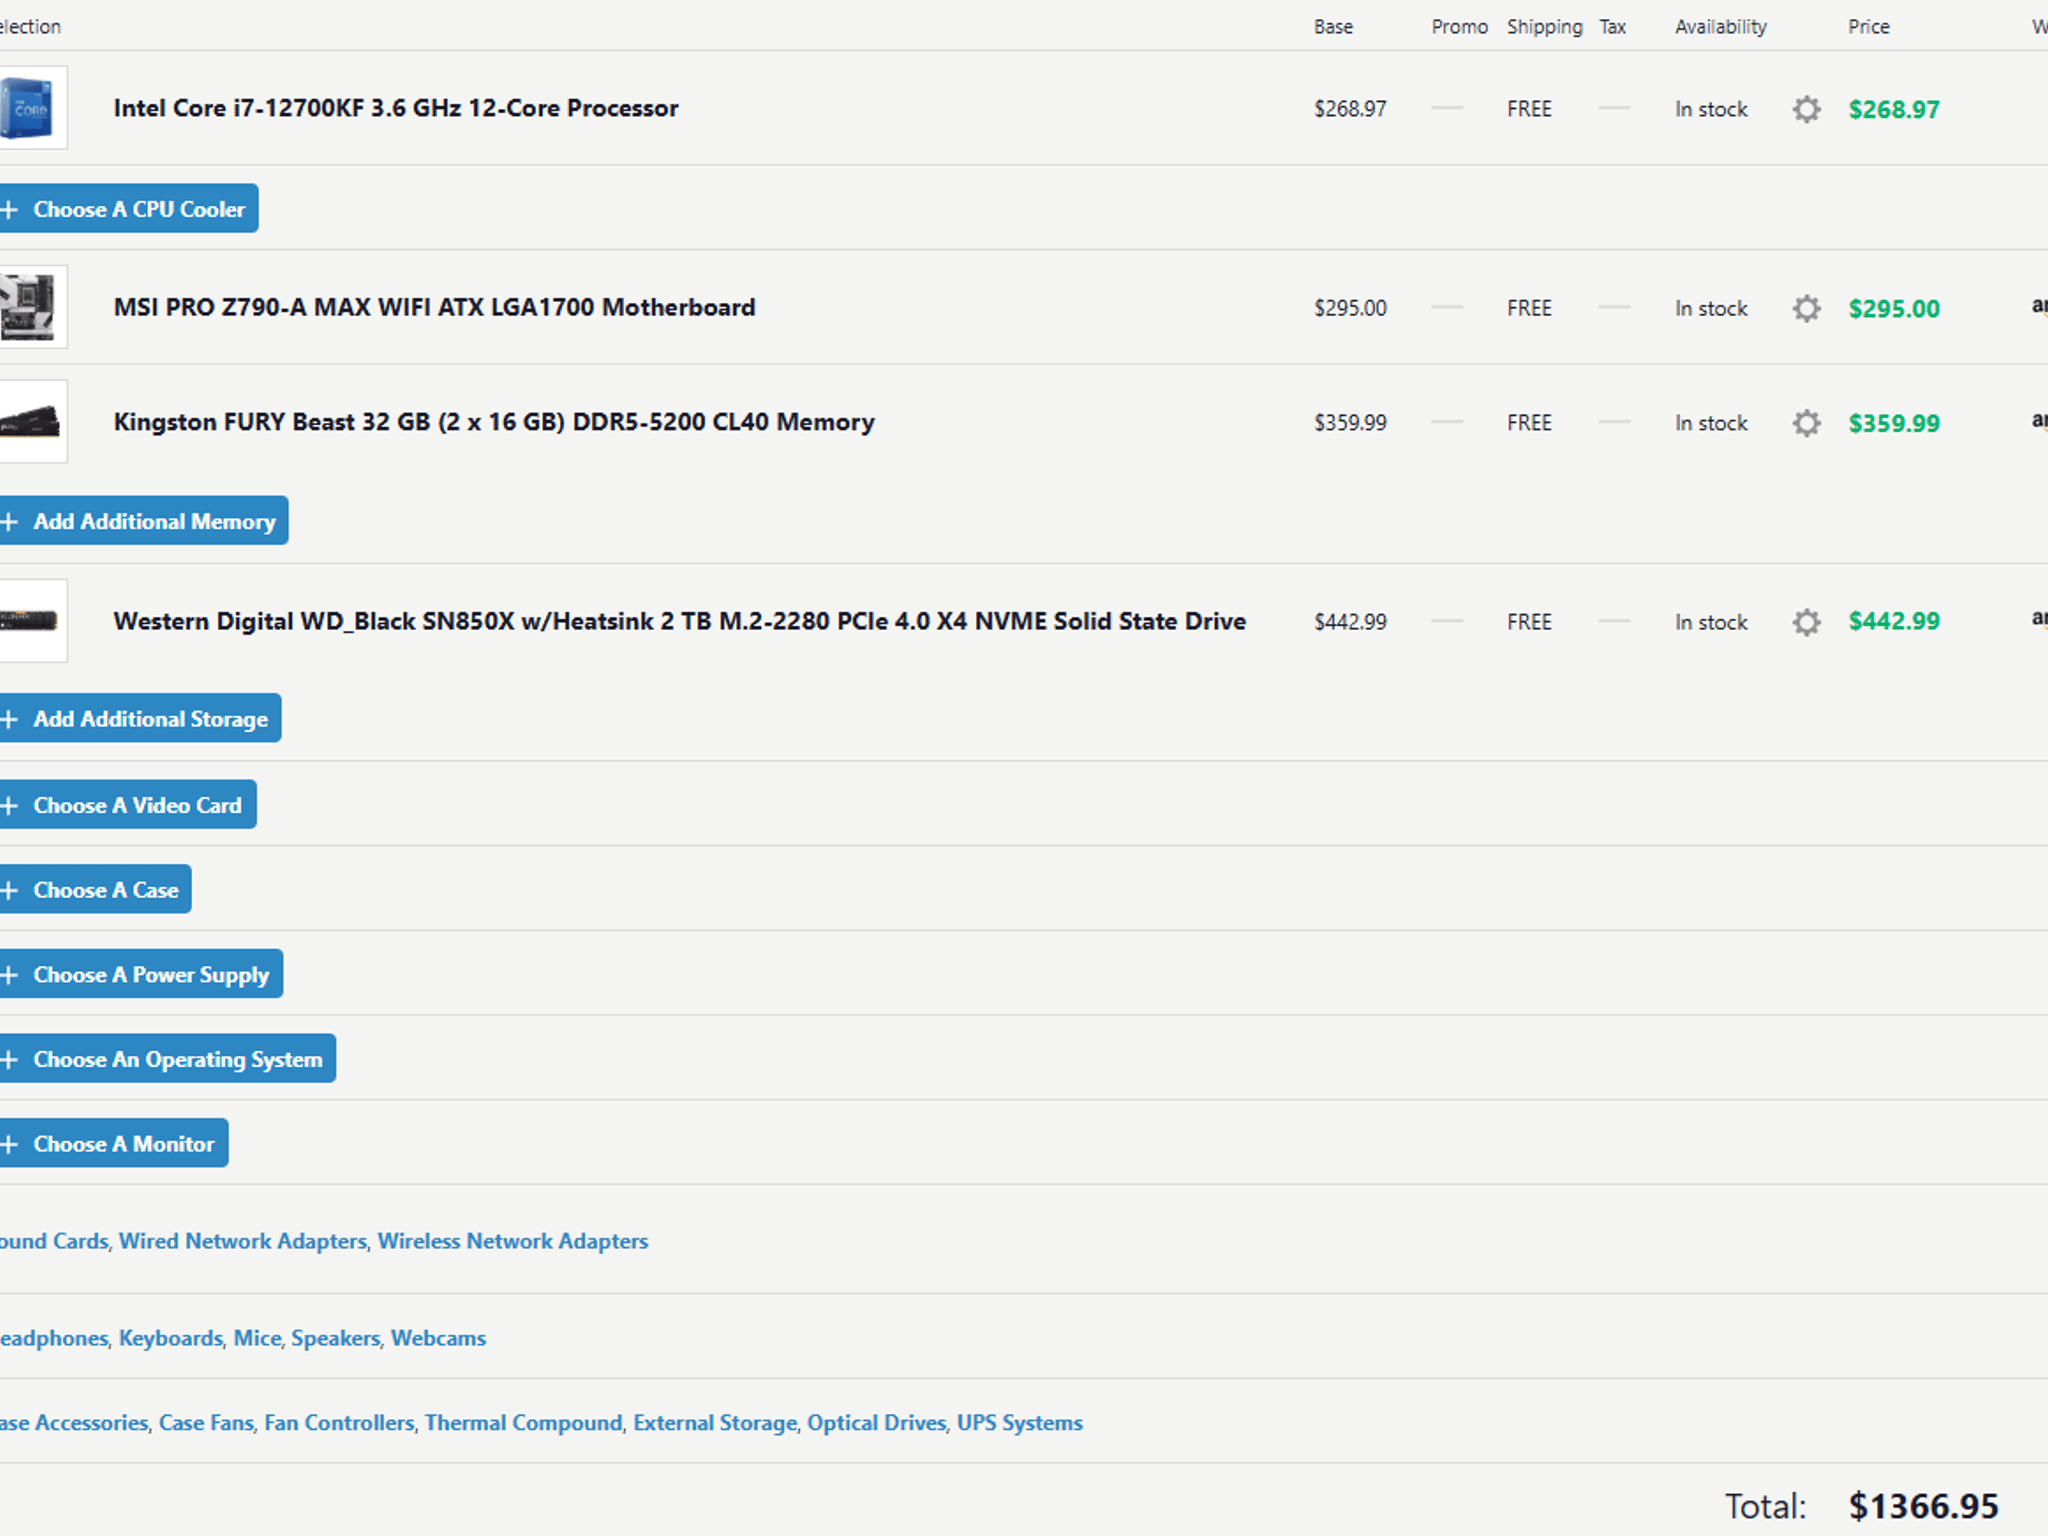
Task: Open Mice category link
Action: pyautogui.click(x=258, y=1338)
